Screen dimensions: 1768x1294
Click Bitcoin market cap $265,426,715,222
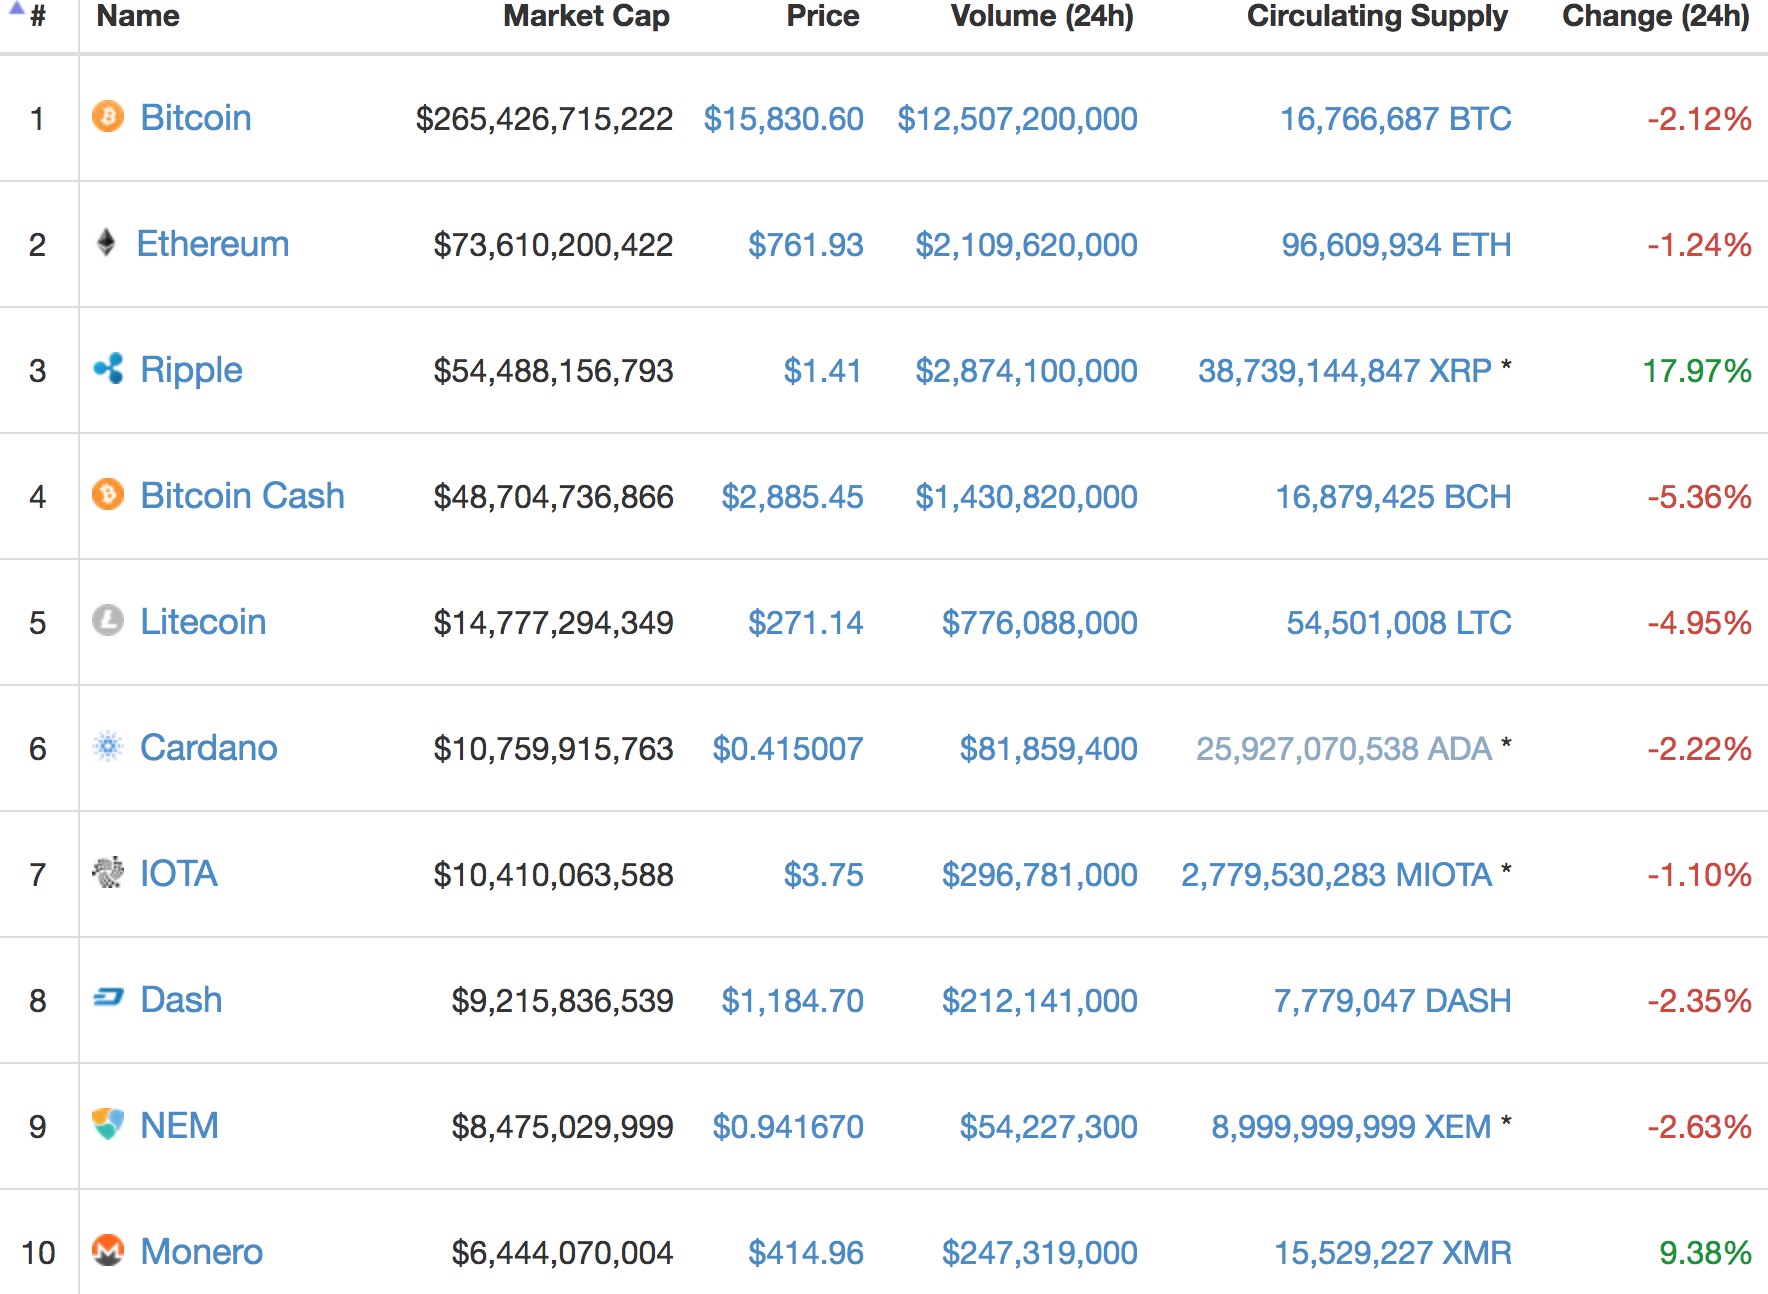point(544,119)
